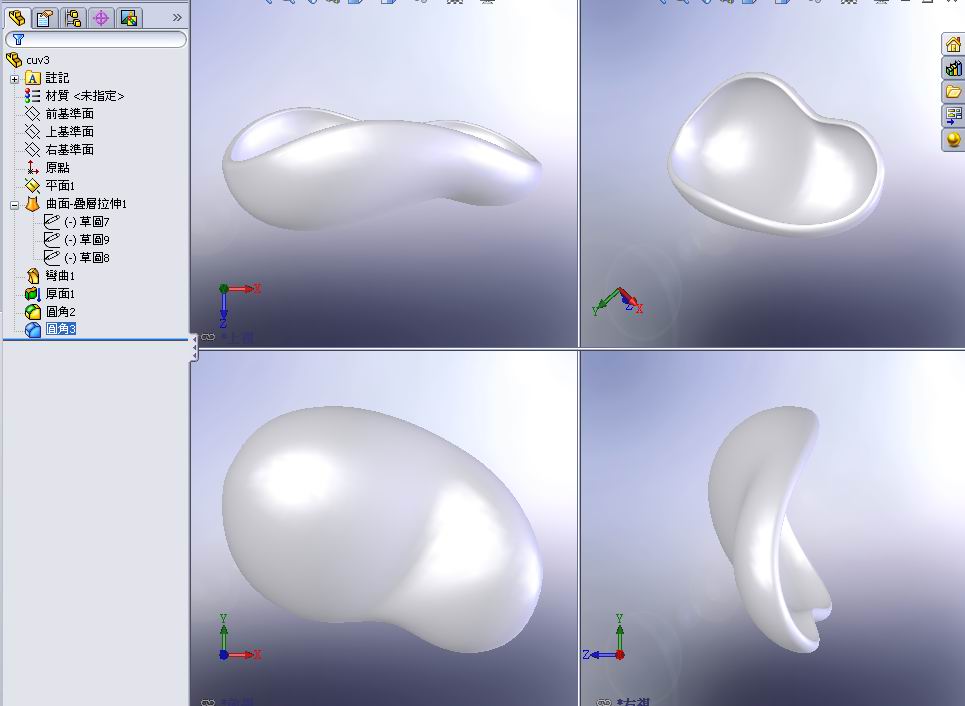Viewport: 965px width, 706px height.
Task: Open SolidWorks Resources home task pane
Action: click(x=953, y=44)
